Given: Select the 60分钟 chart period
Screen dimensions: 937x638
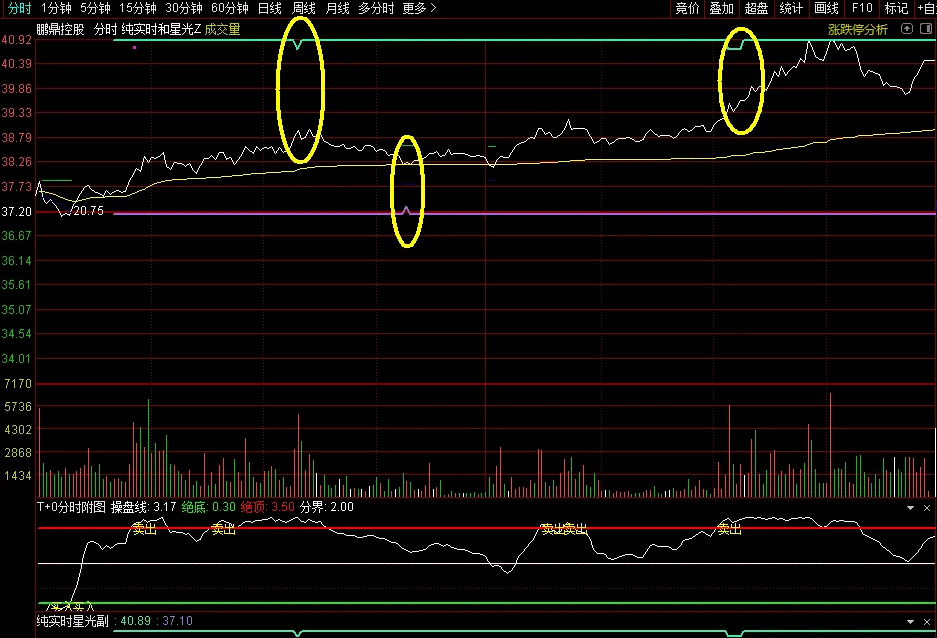Looking at the screenshot, I should tap(229, 9).
